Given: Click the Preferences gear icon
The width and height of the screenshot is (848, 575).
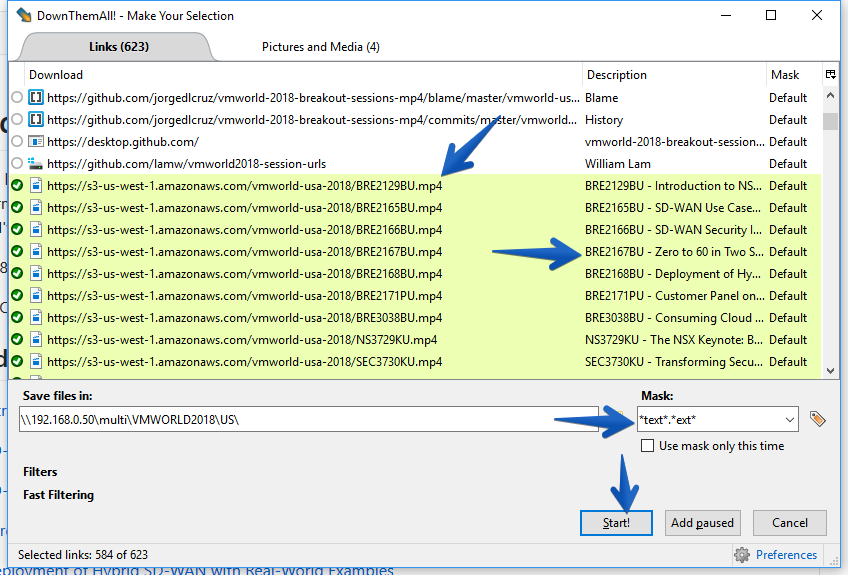Looking at the screenshot, I should click(x=742, y=554).
